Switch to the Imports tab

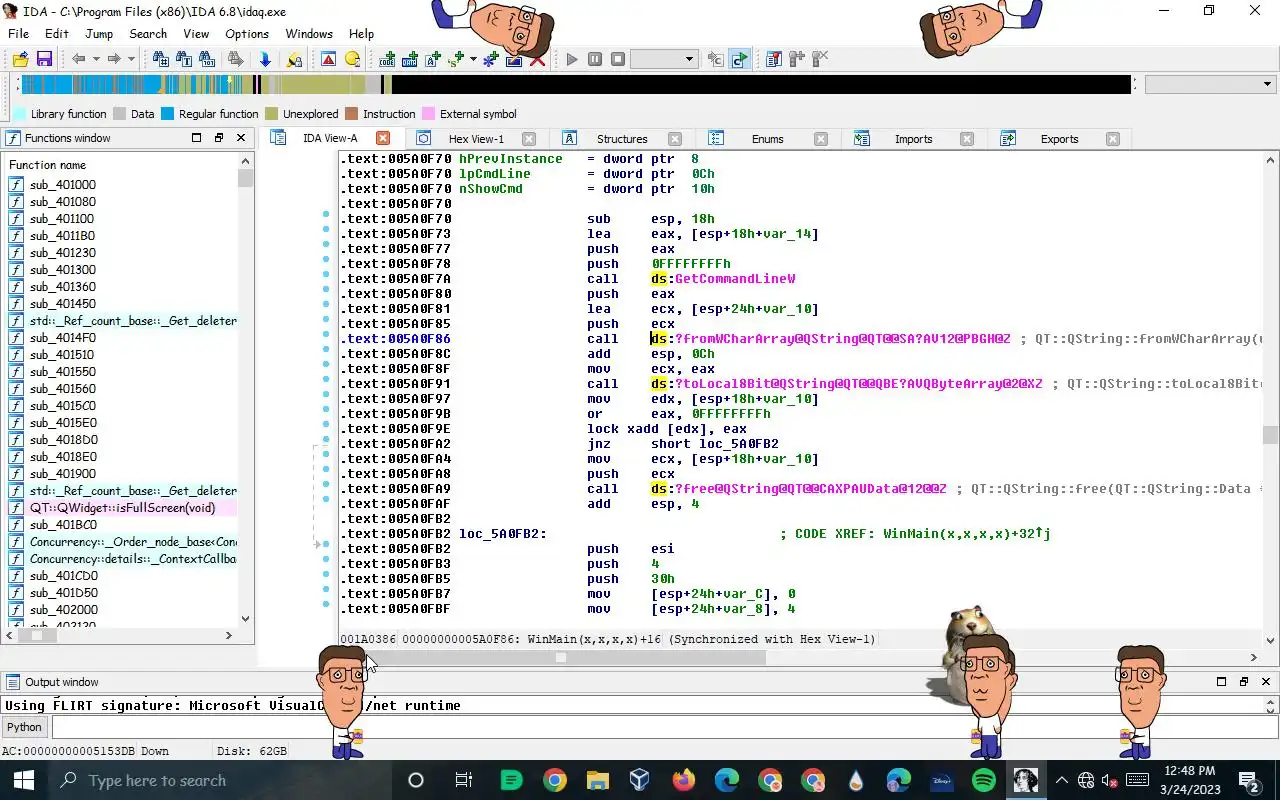click(913, 139)
